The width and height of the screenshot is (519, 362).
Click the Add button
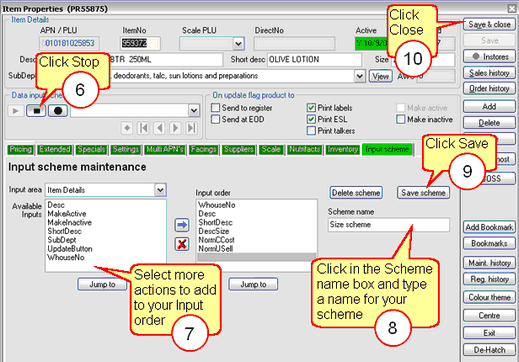click(x=489, y=107)
